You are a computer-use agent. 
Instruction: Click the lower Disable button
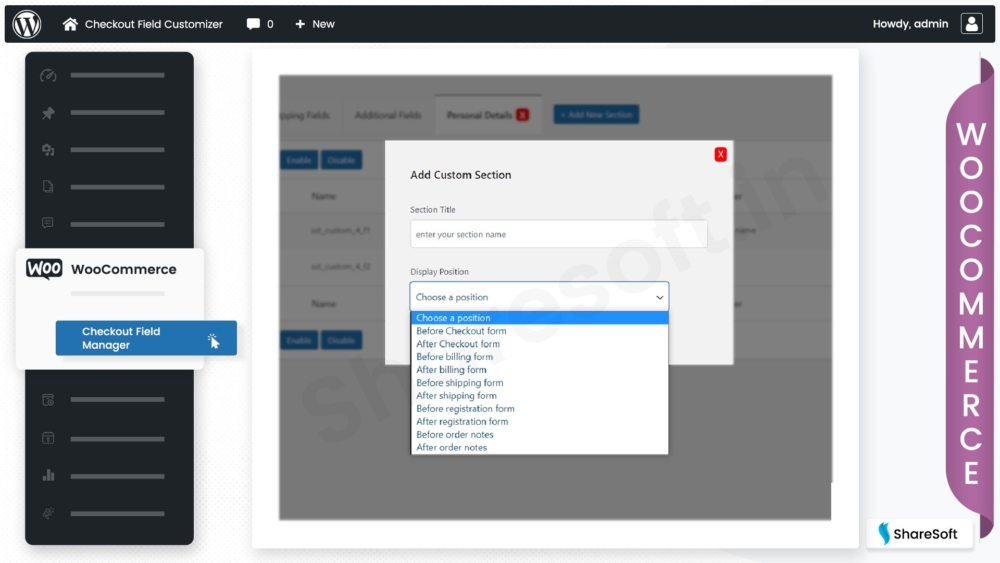pyautogui.click(x=341, y=340)
